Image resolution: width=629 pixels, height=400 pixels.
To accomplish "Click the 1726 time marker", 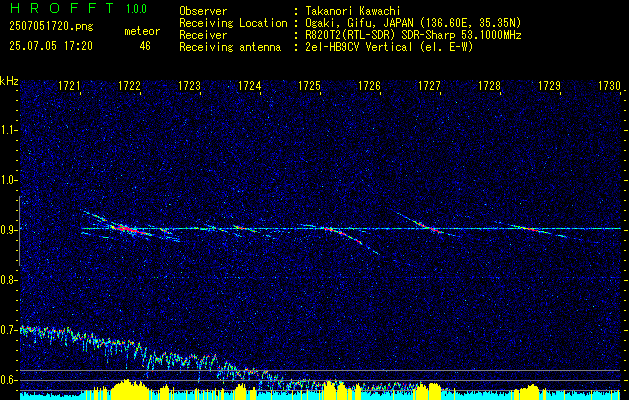I will click(369, 85).
